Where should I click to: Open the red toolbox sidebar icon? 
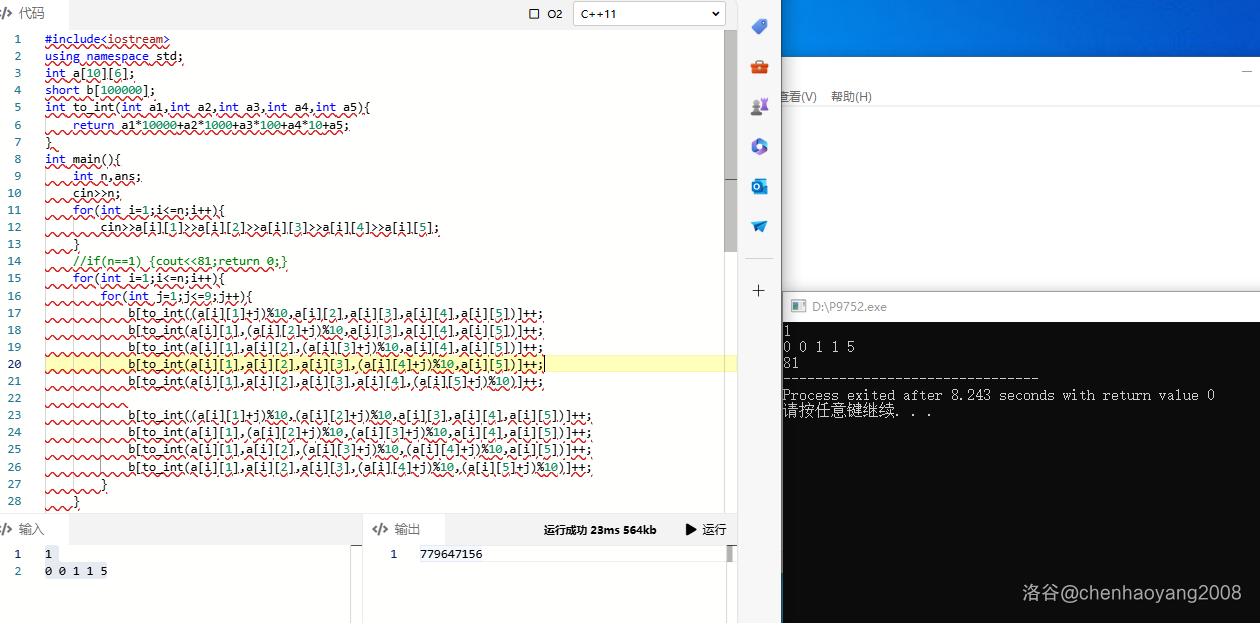tap(759, 67)
